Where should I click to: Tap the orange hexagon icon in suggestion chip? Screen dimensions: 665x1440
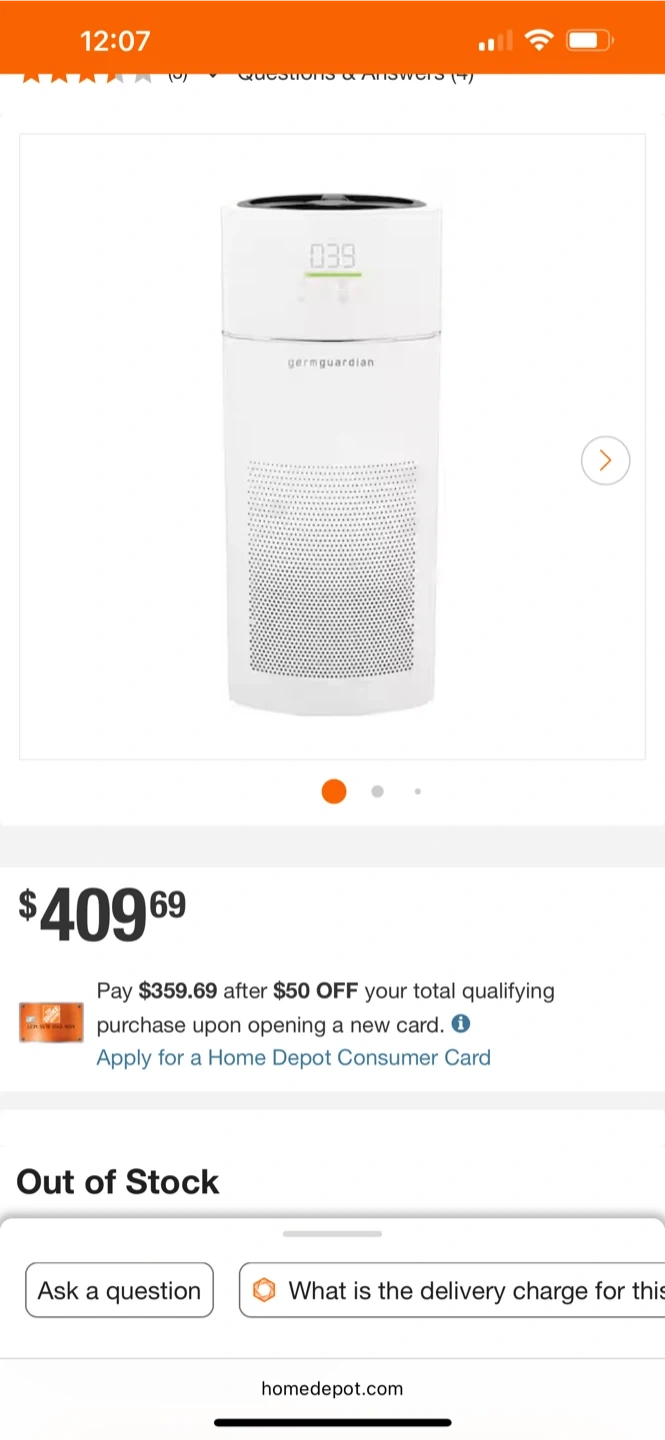click(264, 1291)
